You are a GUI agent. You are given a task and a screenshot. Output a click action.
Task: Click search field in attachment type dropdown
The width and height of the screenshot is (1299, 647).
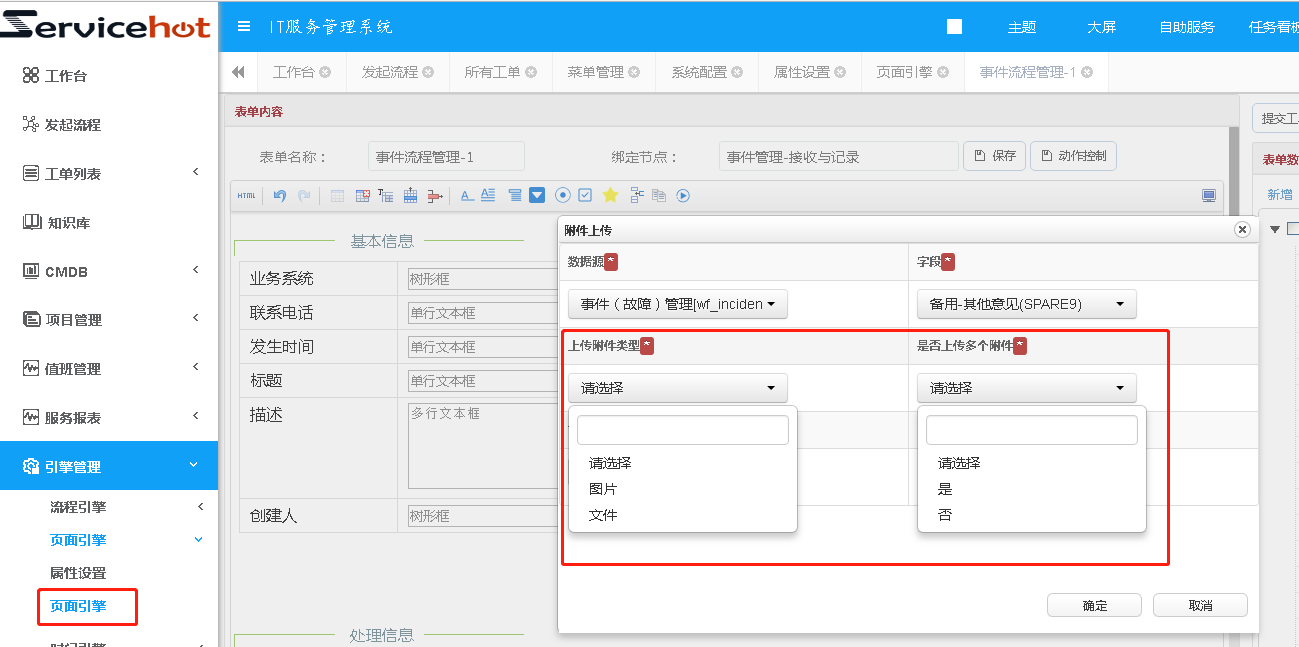pos(682,430)
